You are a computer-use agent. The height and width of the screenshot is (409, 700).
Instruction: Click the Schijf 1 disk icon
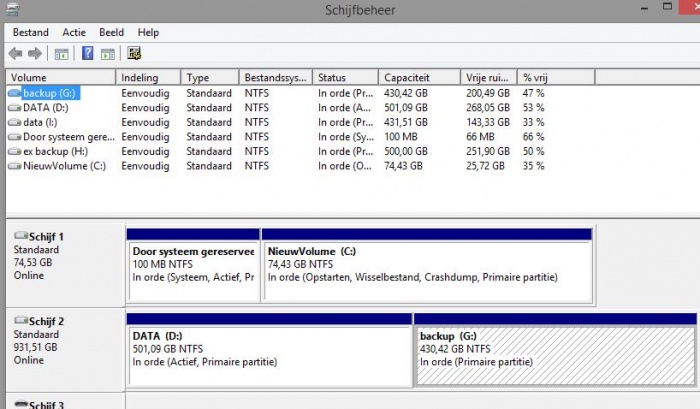click(21, 235)
